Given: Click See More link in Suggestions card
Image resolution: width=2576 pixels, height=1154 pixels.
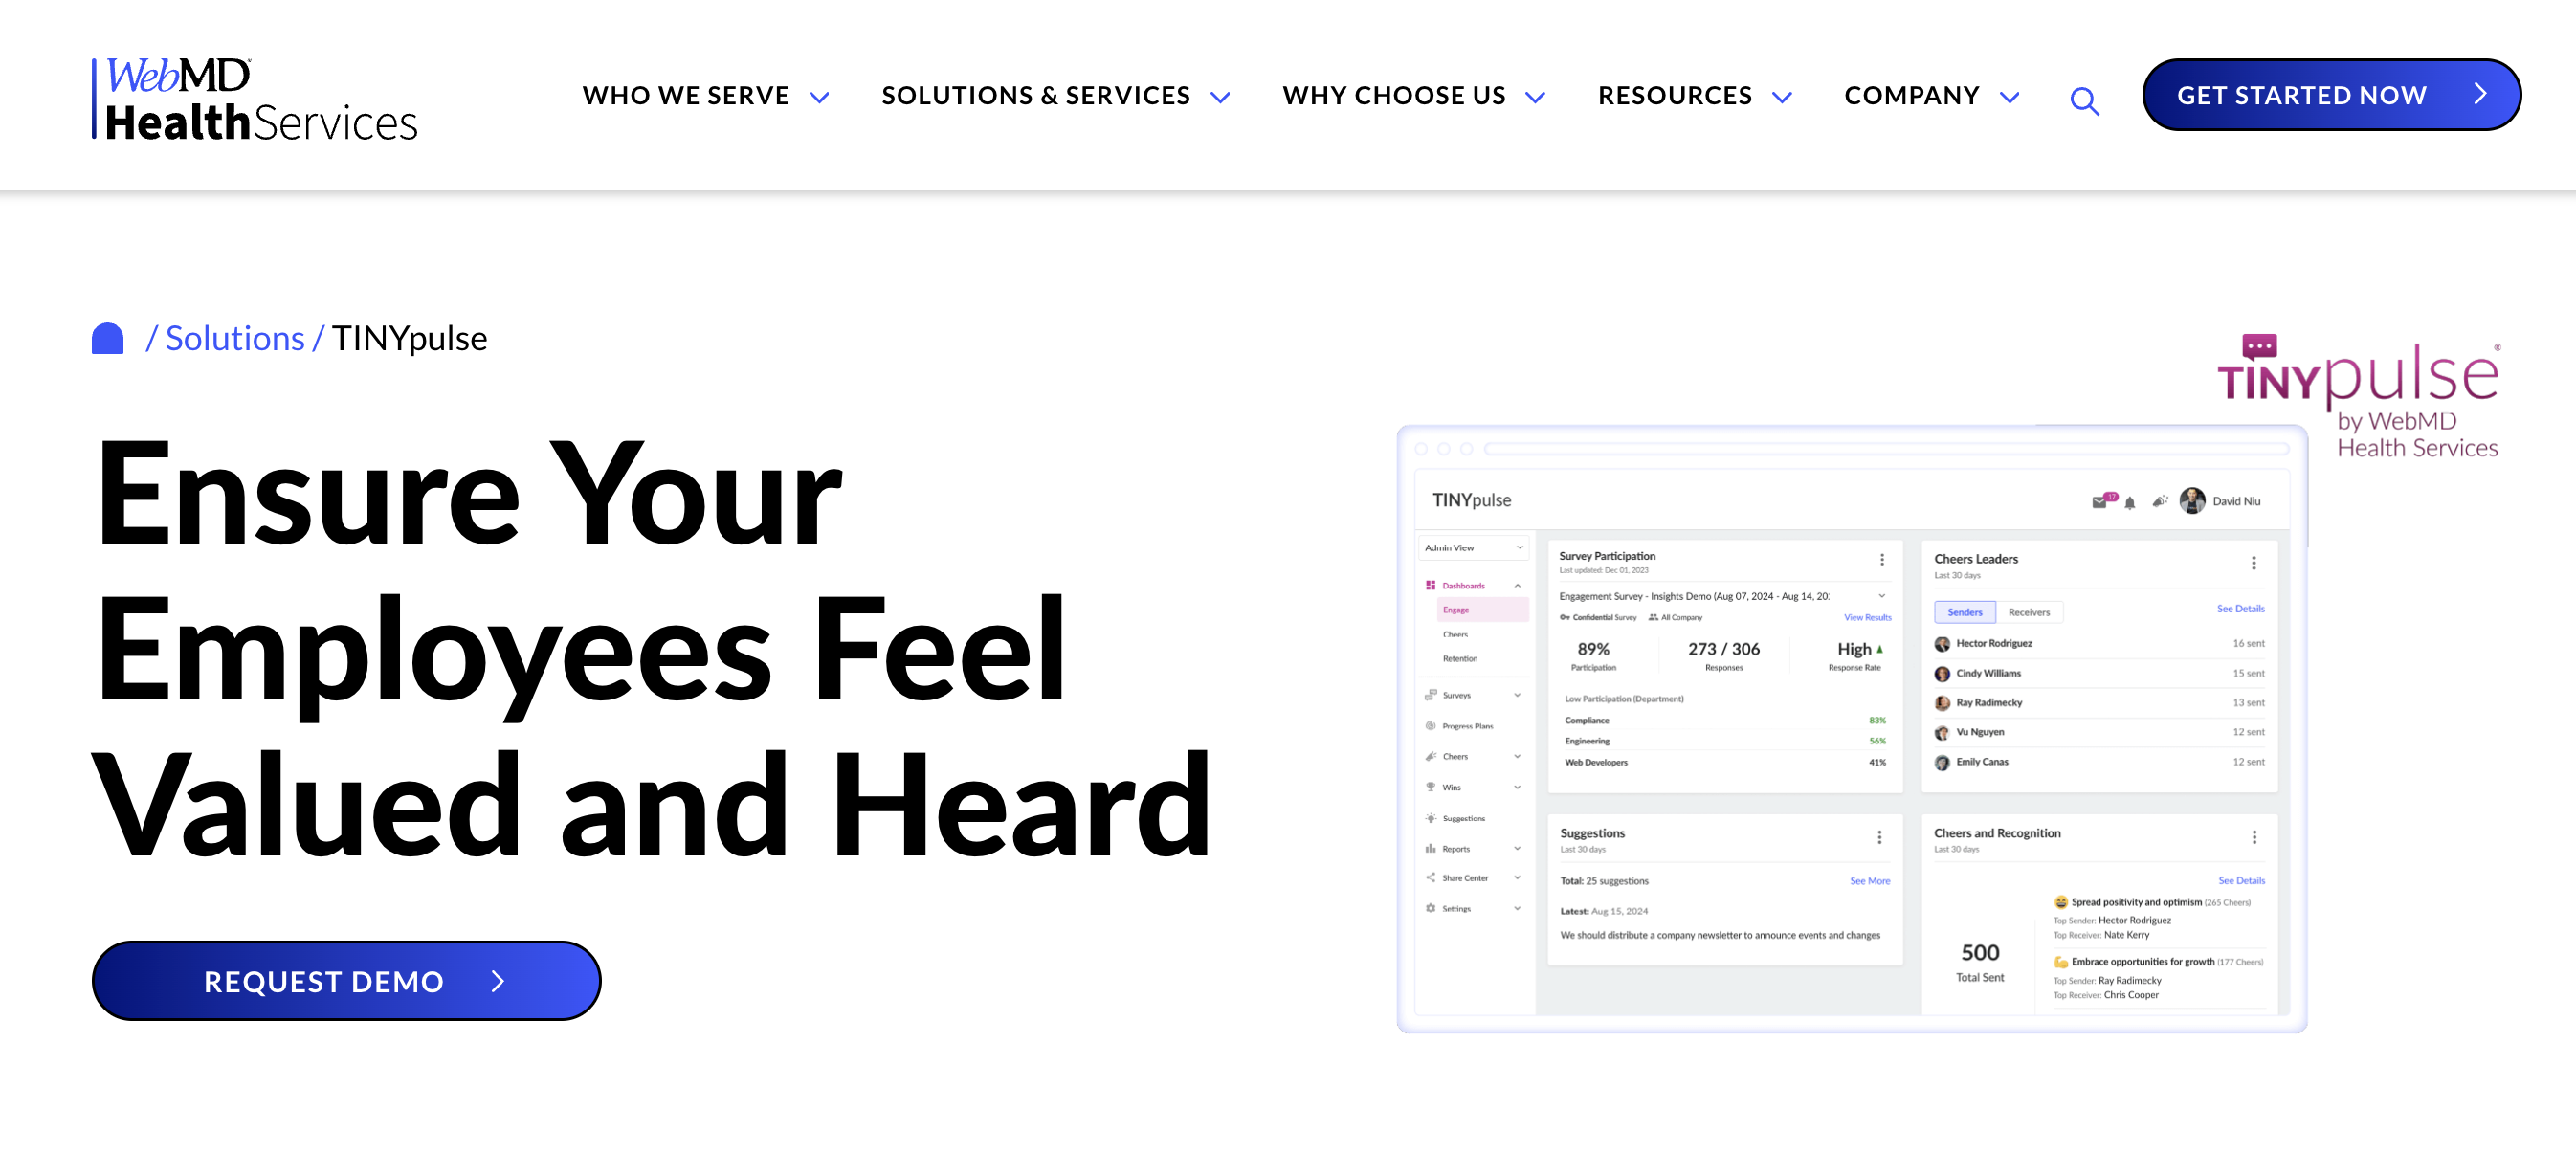Looking at the screenshot, I should click(x=1869, y=881).
